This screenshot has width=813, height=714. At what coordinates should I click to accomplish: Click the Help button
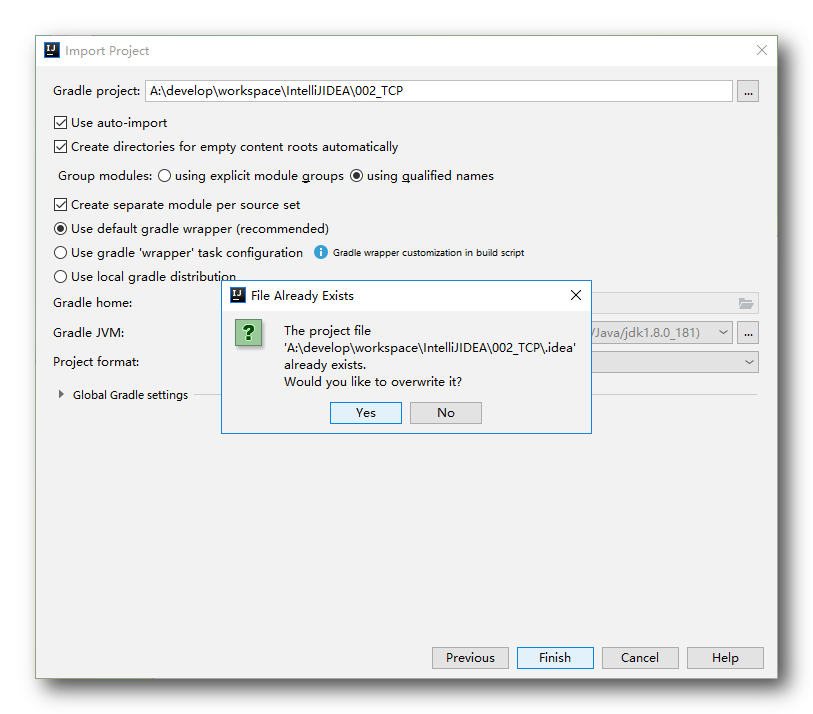point(725,658)
